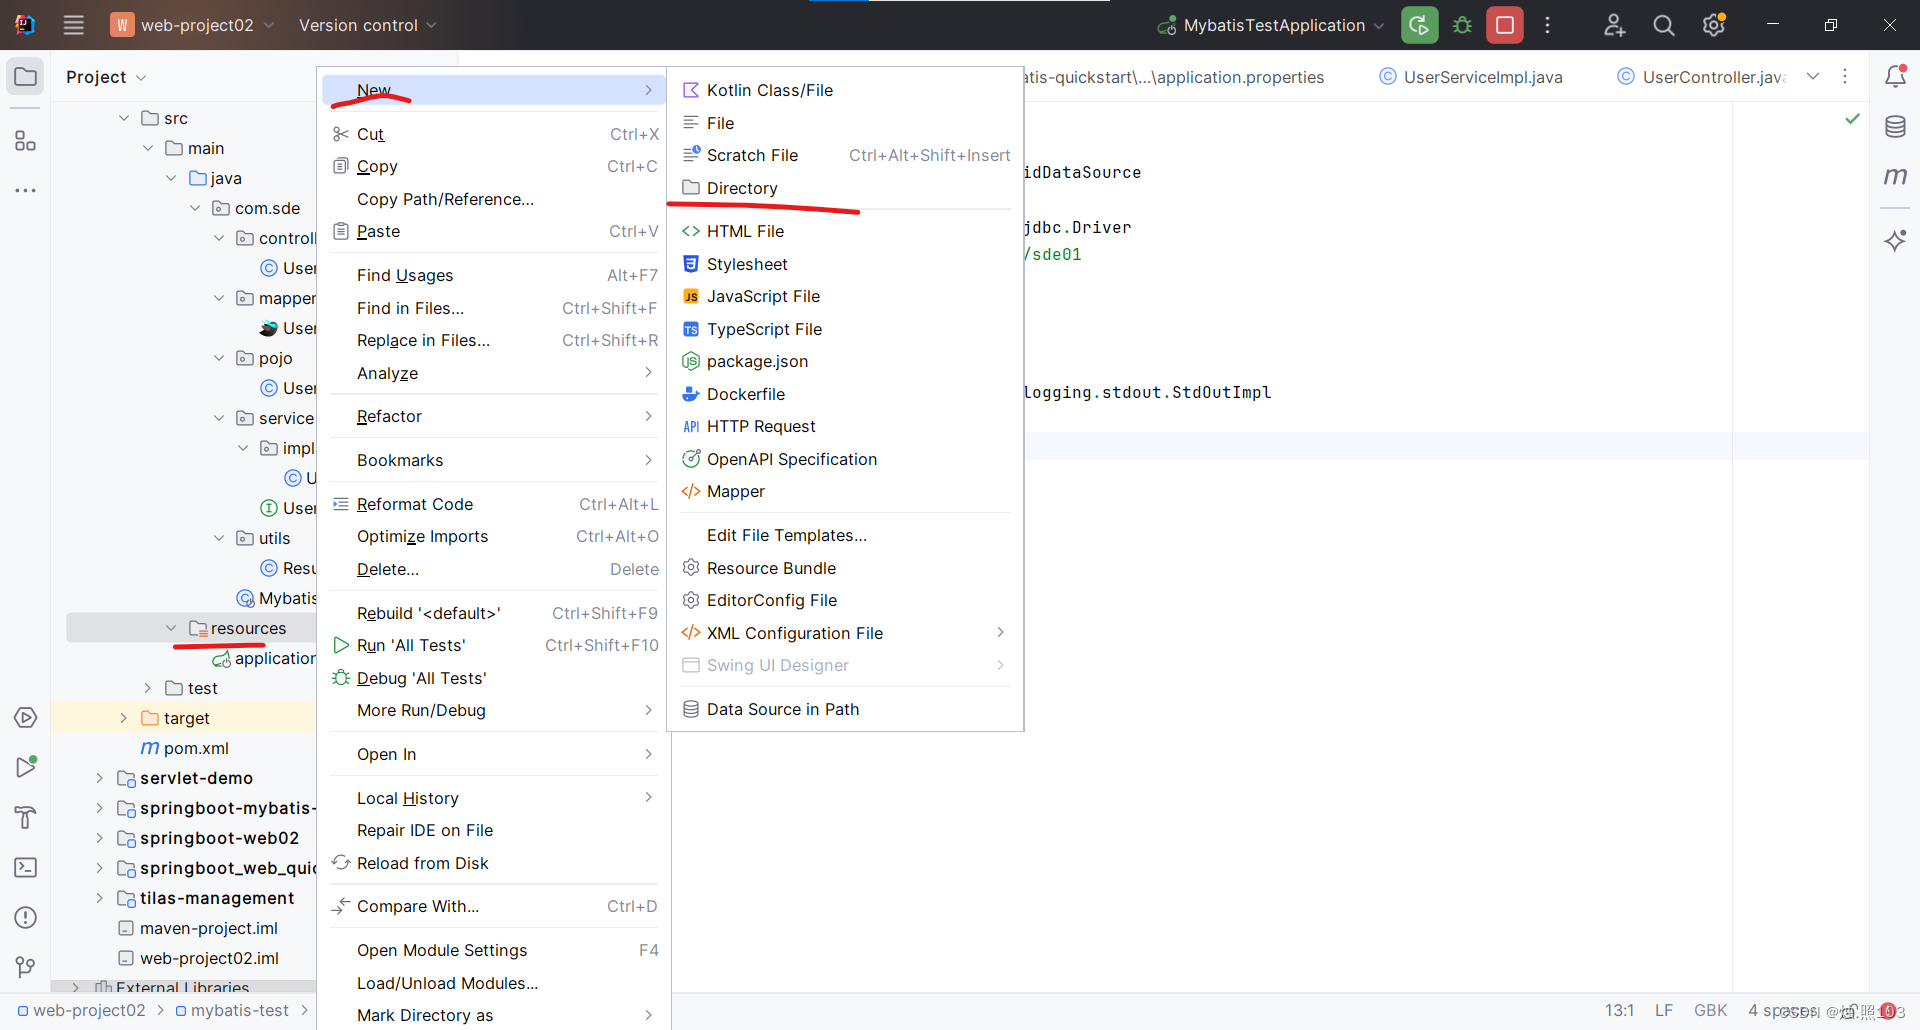Collapse the utils package
Viewport: 1920px width, 1030px height.
[x=219, y=538]
